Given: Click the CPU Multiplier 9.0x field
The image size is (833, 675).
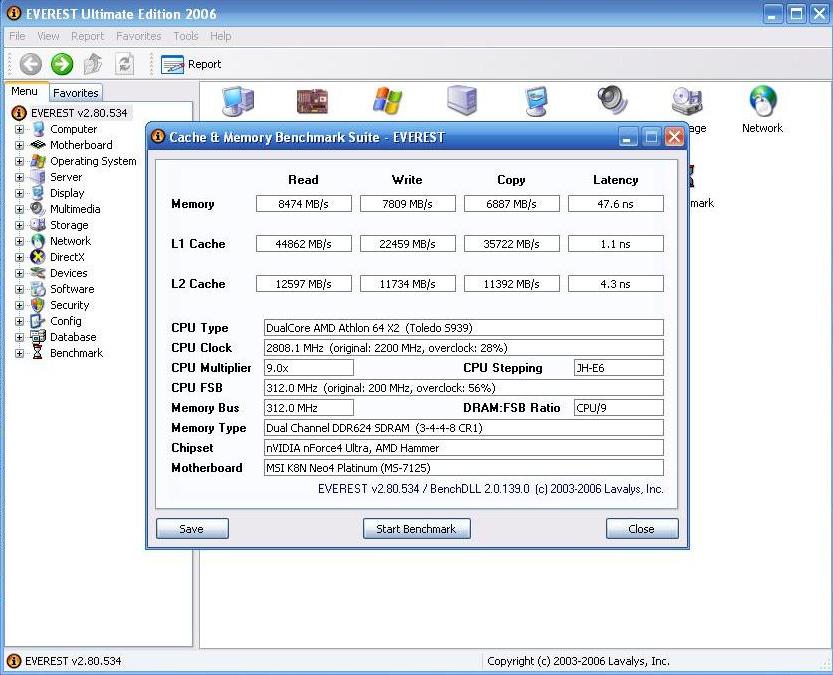Looking at the screenshot, I should (x=309, y=368).
